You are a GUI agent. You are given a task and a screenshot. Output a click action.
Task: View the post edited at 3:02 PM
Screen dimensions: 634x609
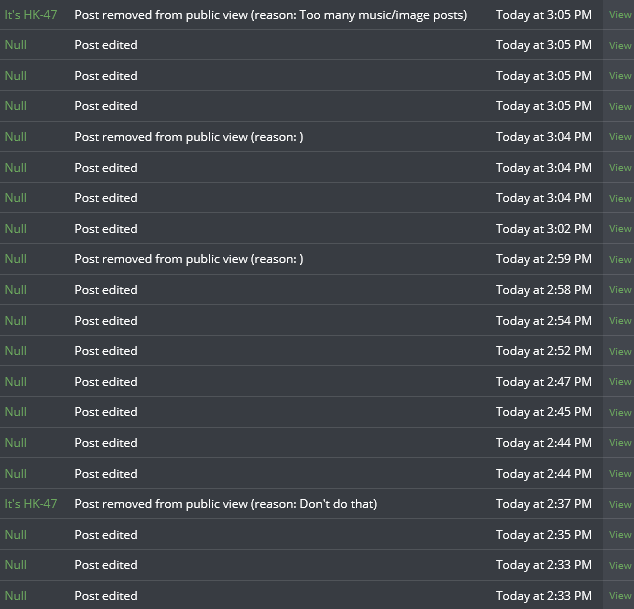620,229
